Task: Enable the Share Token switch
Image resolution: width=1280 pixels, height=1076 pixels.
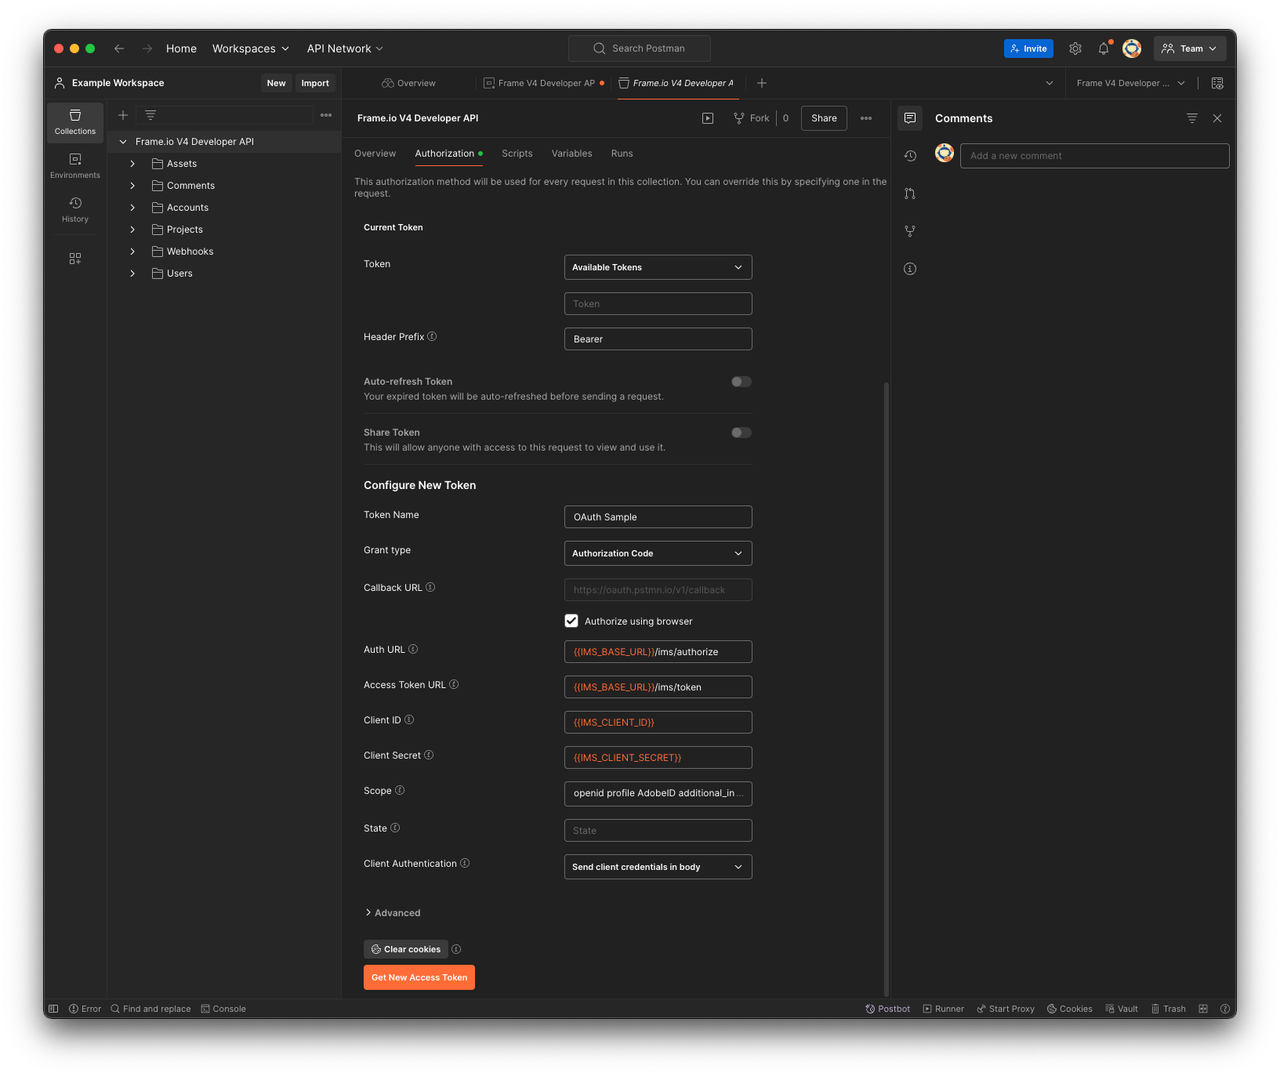Action: click(x=741, y=433)
